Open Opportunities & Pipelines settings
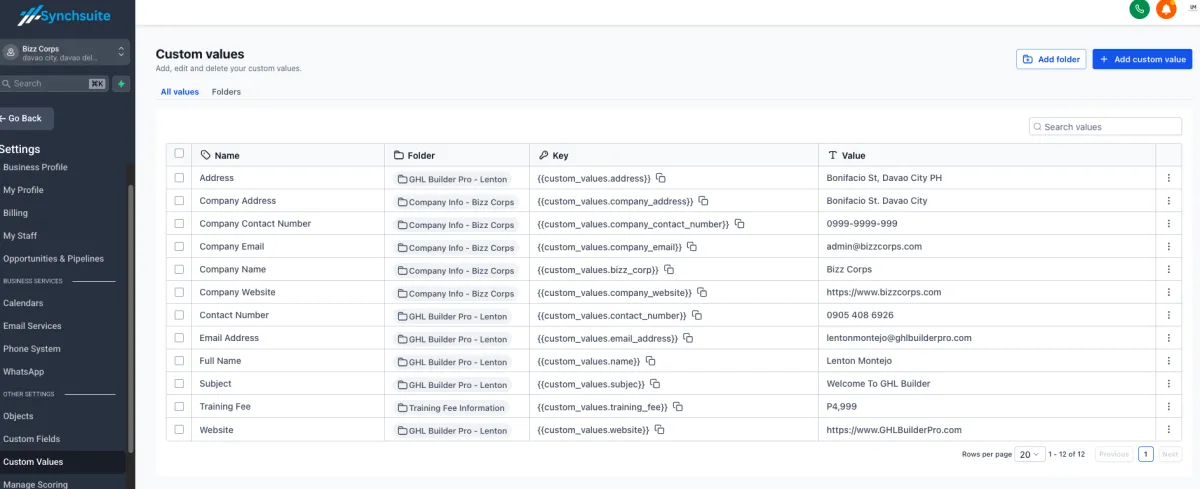The height and width of the screenshot is (489, 1200). pyautogui.click(x=53, y=259)
